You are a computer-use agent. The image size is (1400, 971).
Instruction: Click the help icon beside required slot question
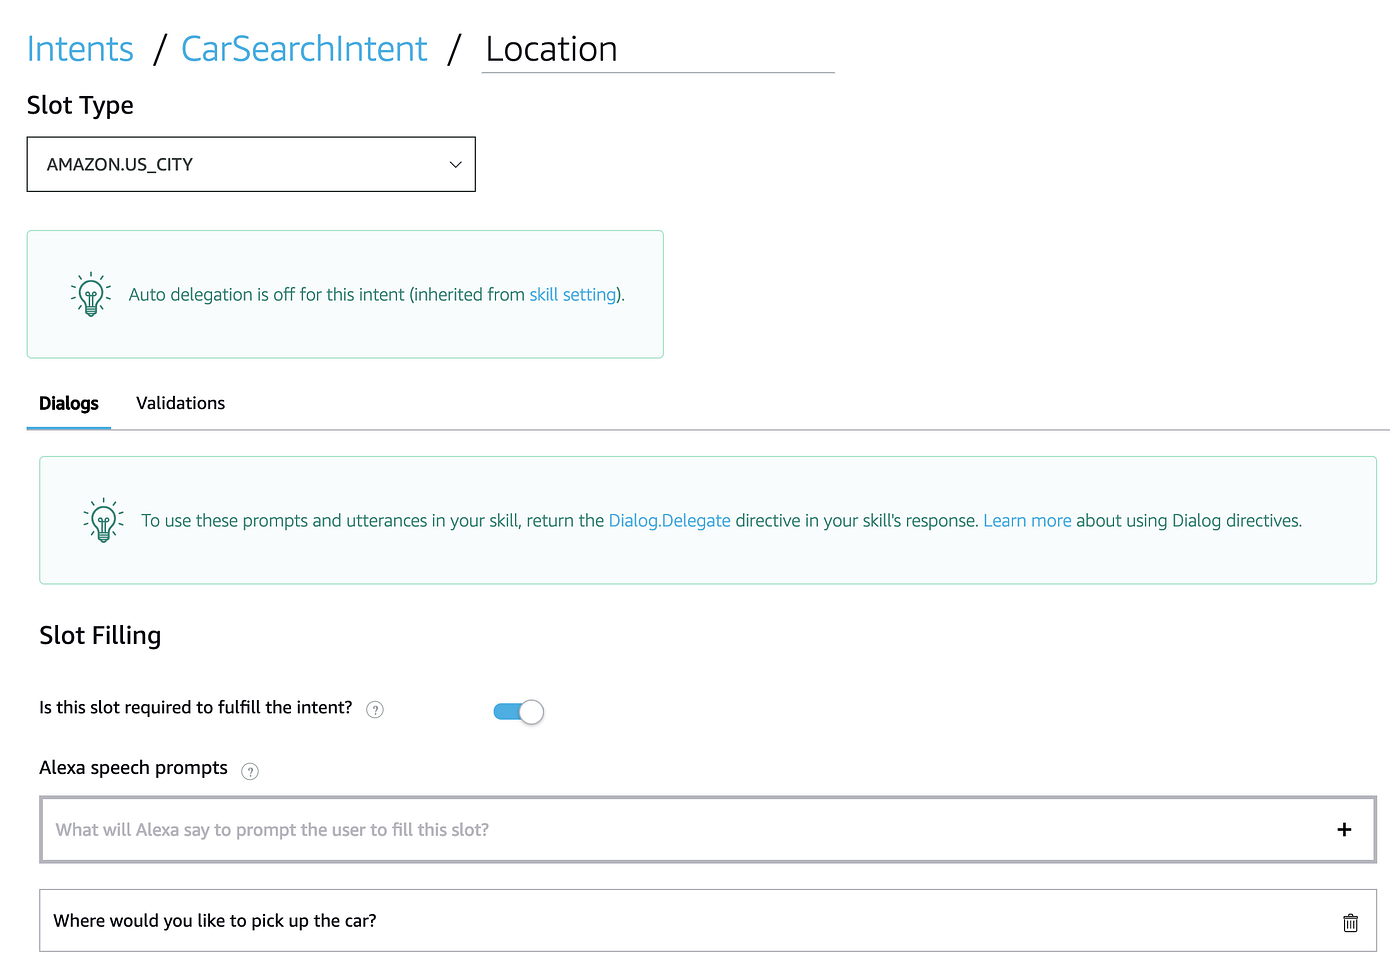pyautogui.click(x=375, y=709)
